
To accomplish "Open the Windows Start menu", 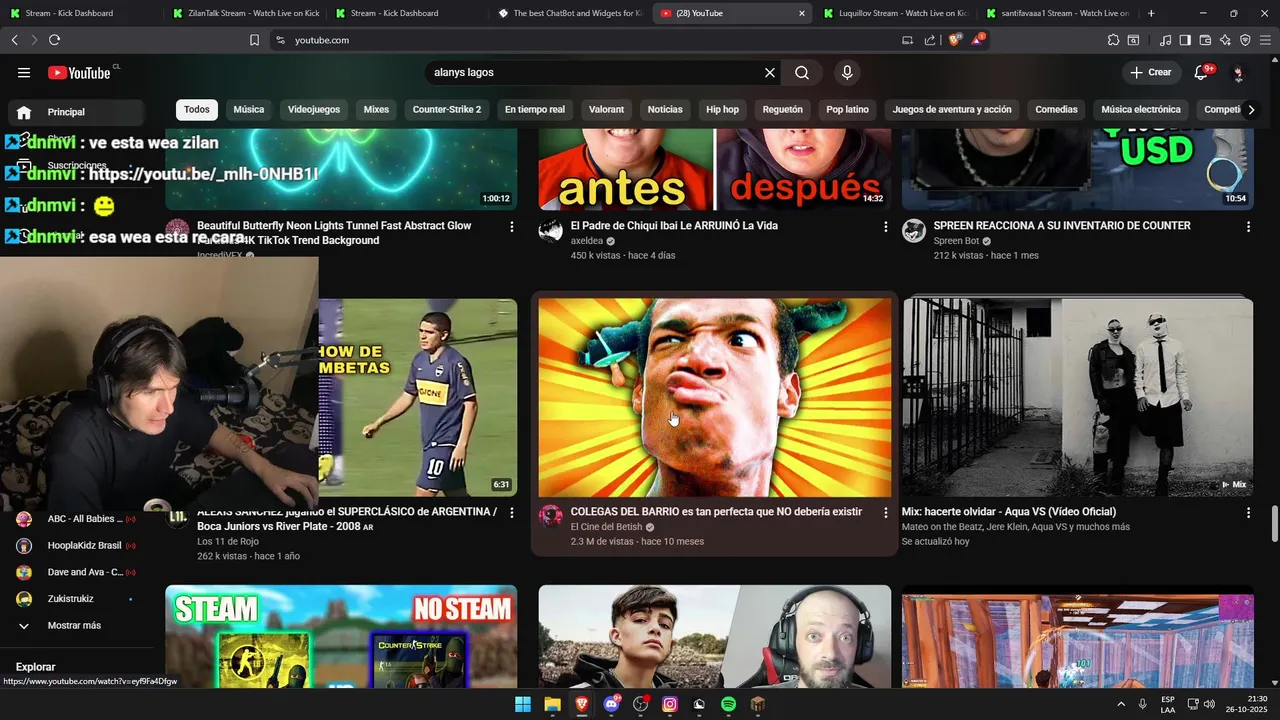I will (x=523, y=704).
